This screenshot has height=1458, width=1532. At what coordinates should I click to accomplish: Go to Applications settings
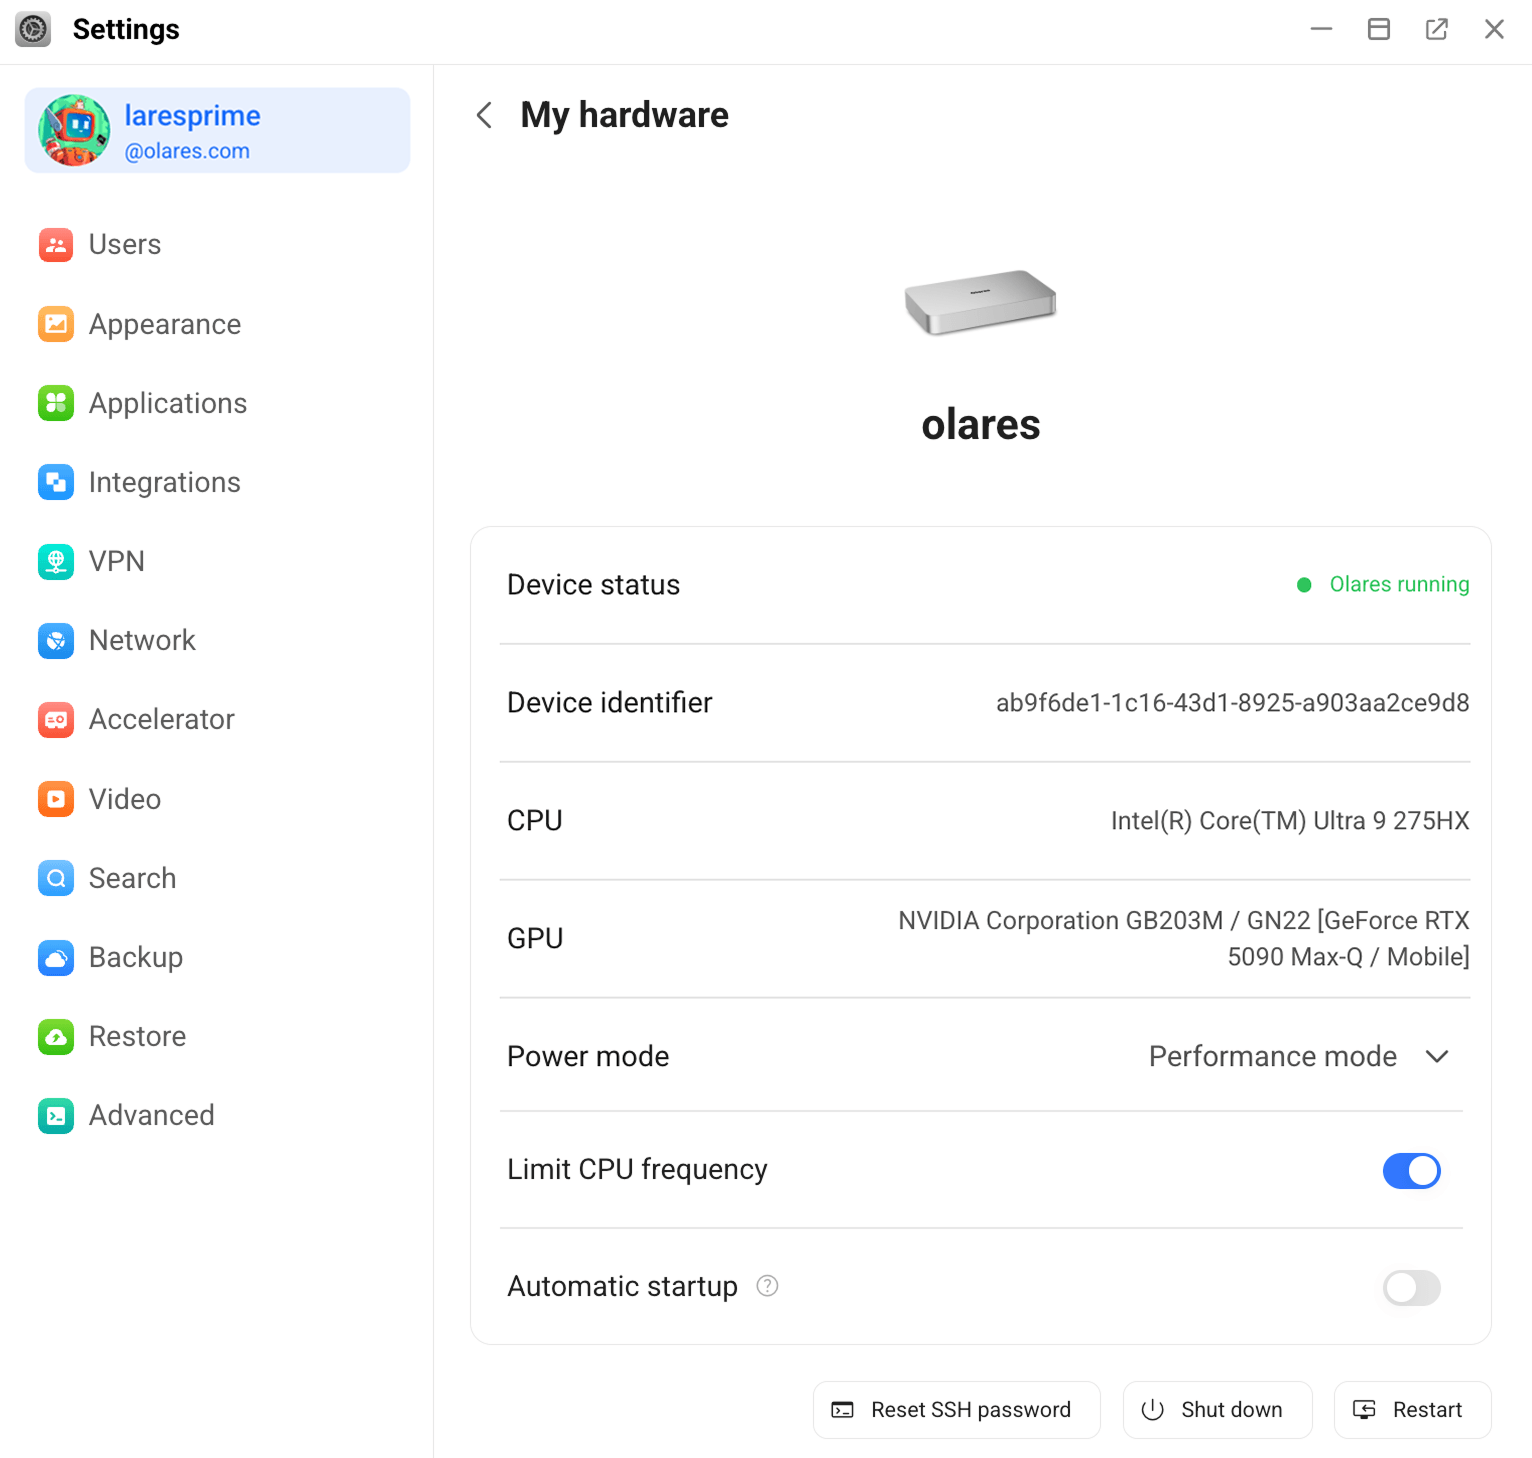(x=217, y=403)
